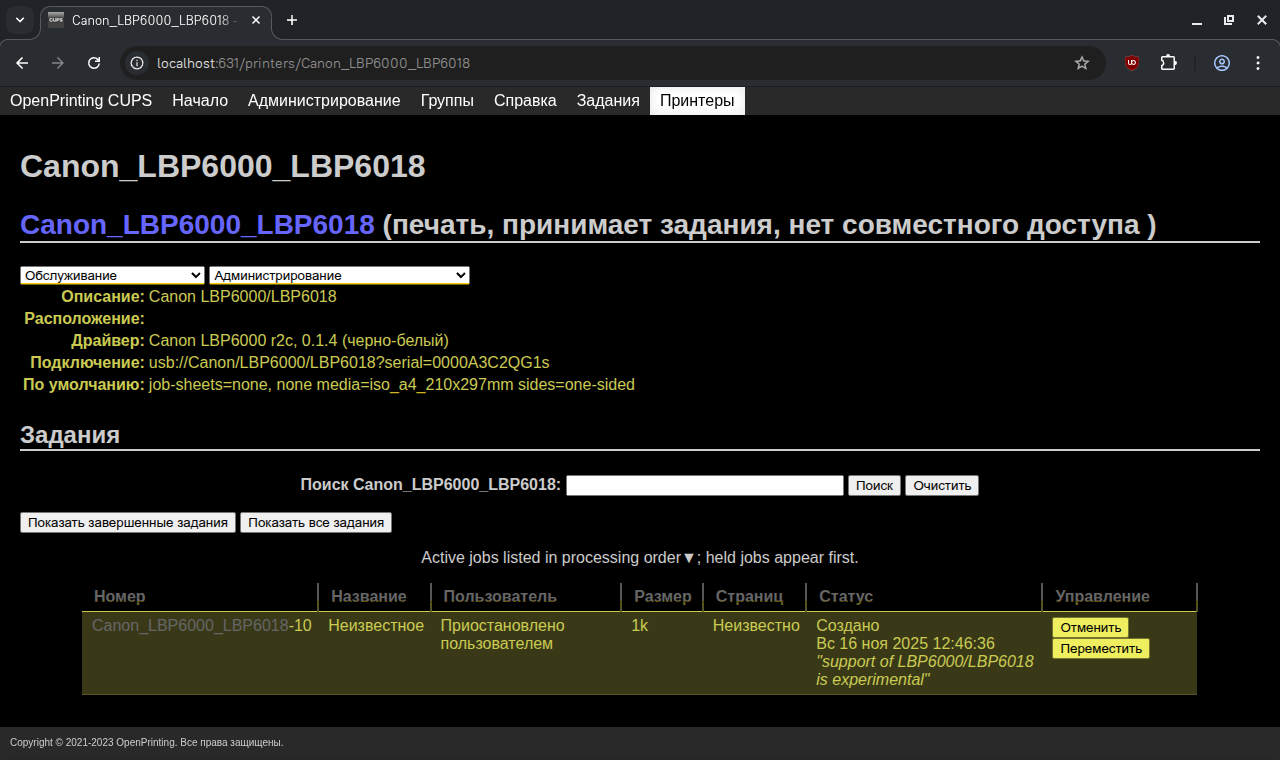Go forward to the next page
This screenshot has width=1280, height=760.
click(58, 63)
